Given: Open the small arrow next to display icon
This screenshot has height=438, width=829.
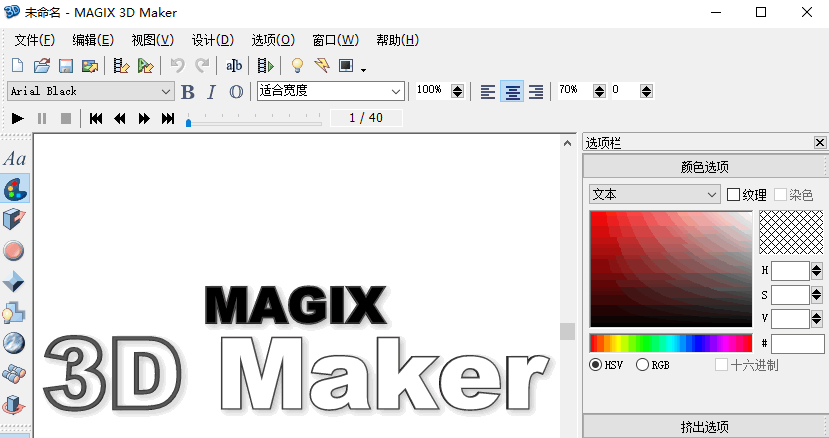Looking at the screenshot, I should tap(363, 69).
